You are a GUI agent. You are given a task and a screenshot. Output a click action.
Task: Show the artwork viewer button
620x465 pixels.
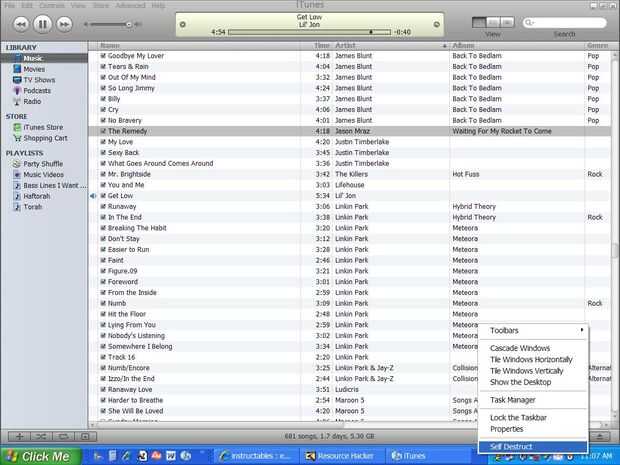click(85, 437)
